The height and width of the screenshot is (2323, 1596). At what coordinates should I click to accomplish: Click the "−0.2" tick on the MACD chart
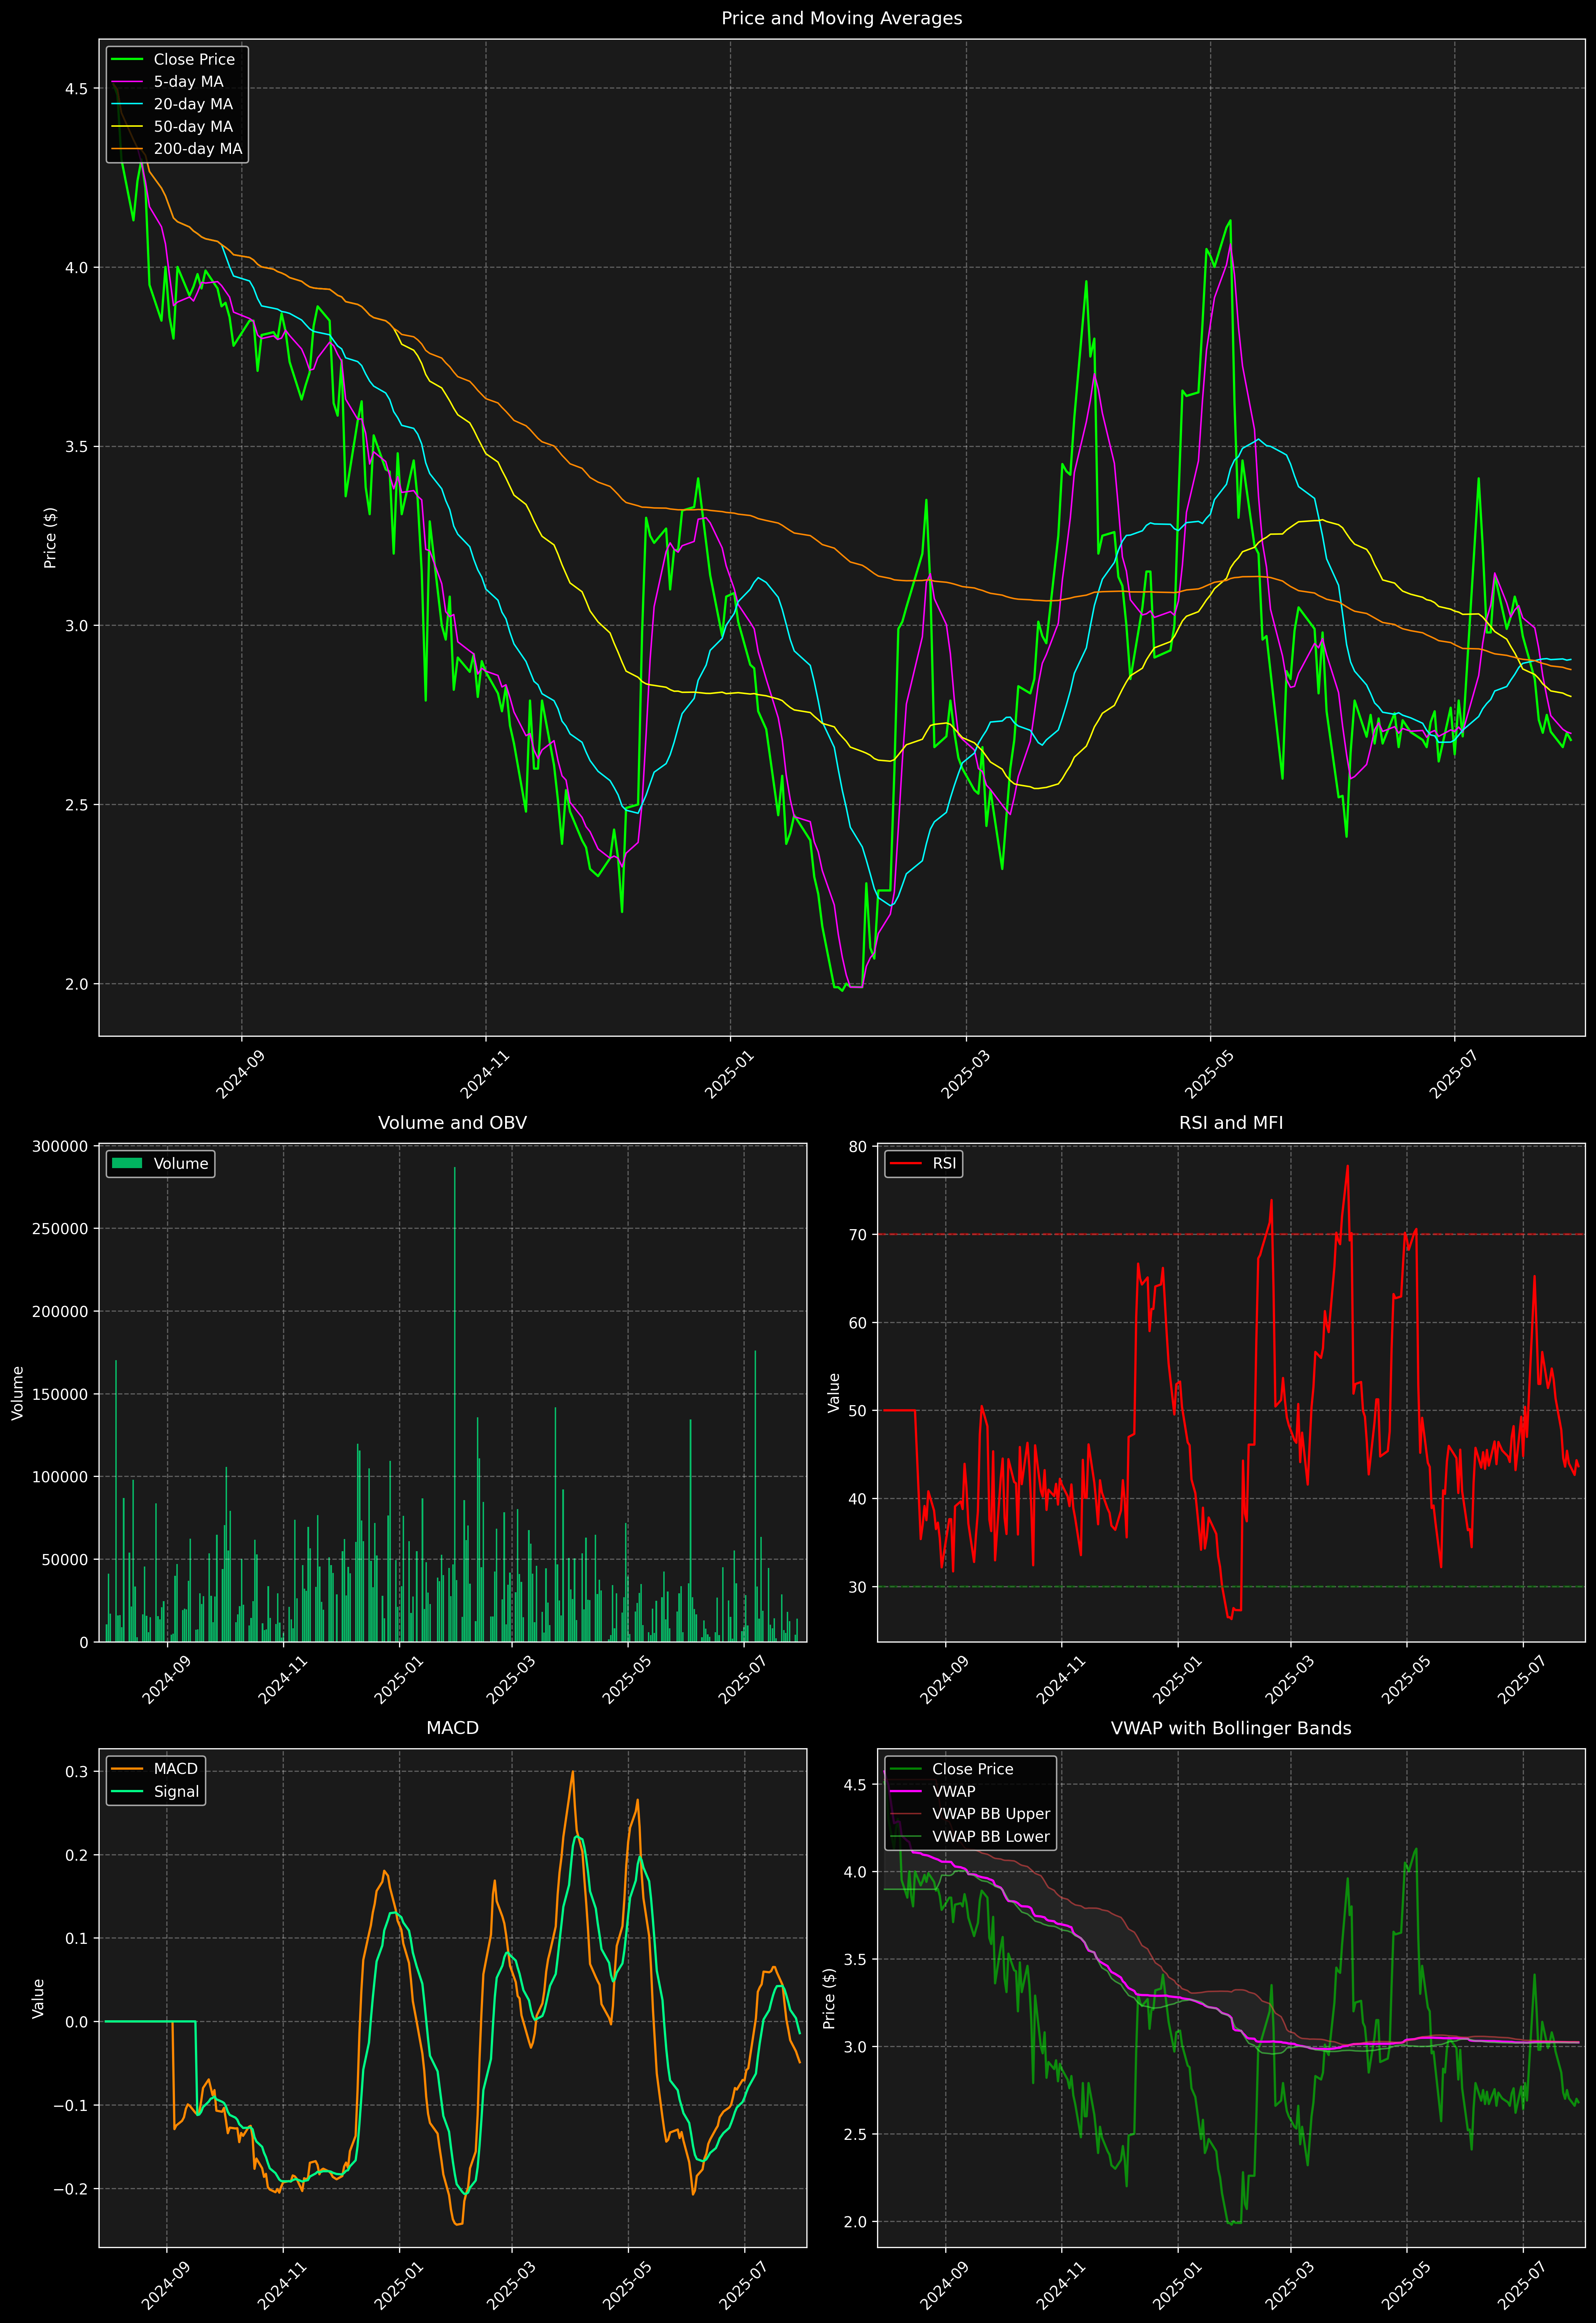click(x=71, y=2189)
